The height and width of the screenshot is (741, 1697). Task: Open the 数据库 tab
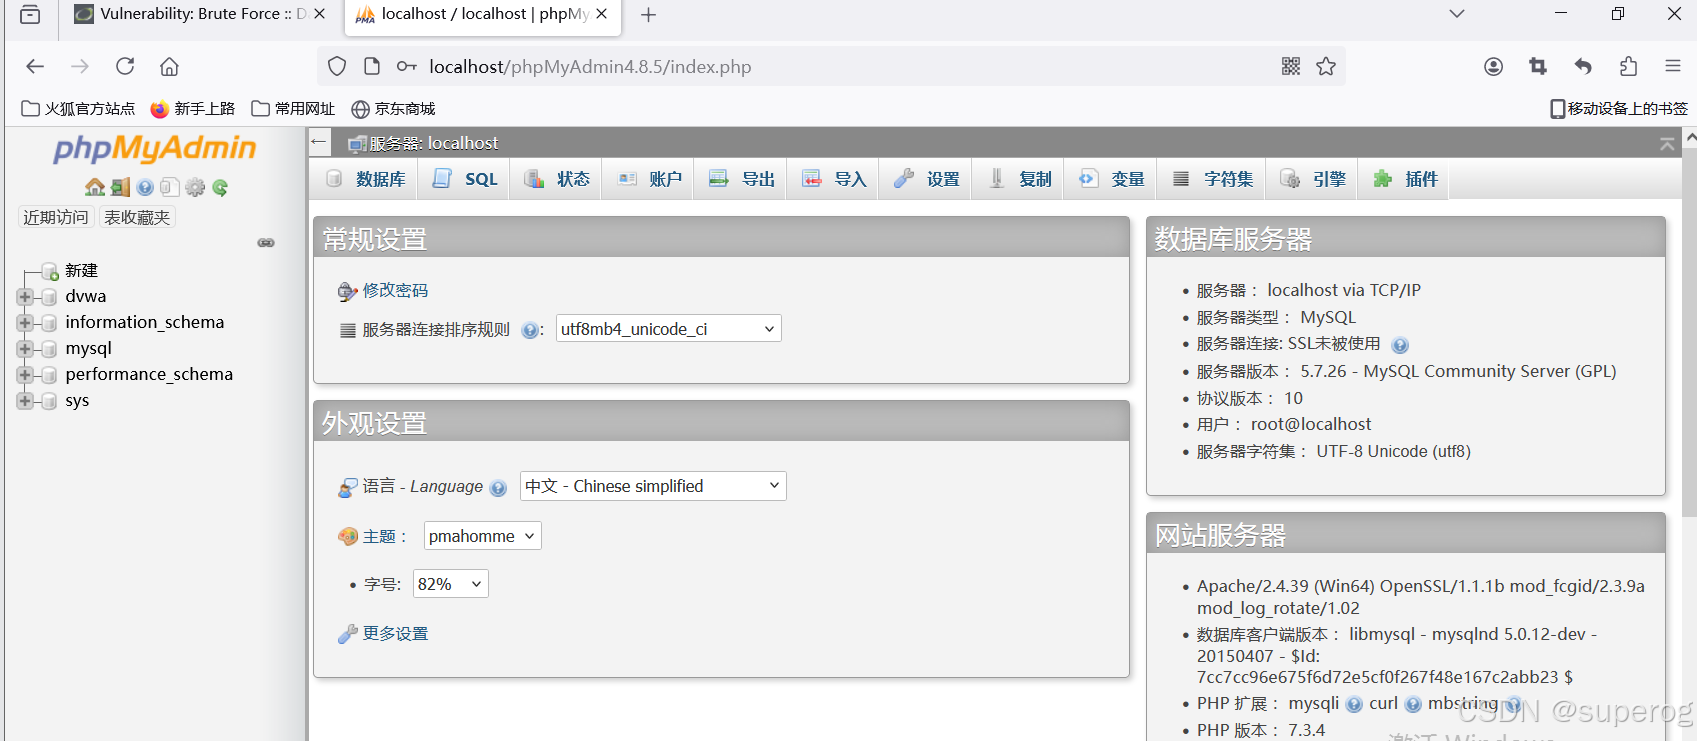(x=366, y=179)
